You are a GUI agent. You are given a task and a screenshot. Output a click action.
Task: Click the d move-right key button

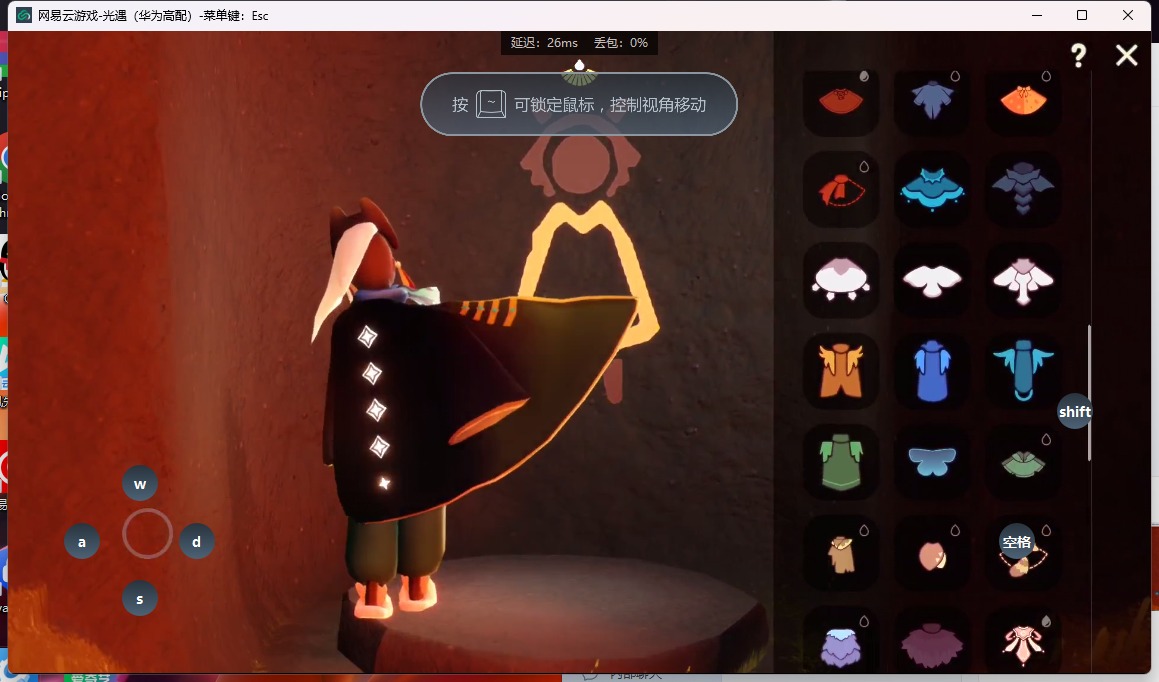pos(197,542)
